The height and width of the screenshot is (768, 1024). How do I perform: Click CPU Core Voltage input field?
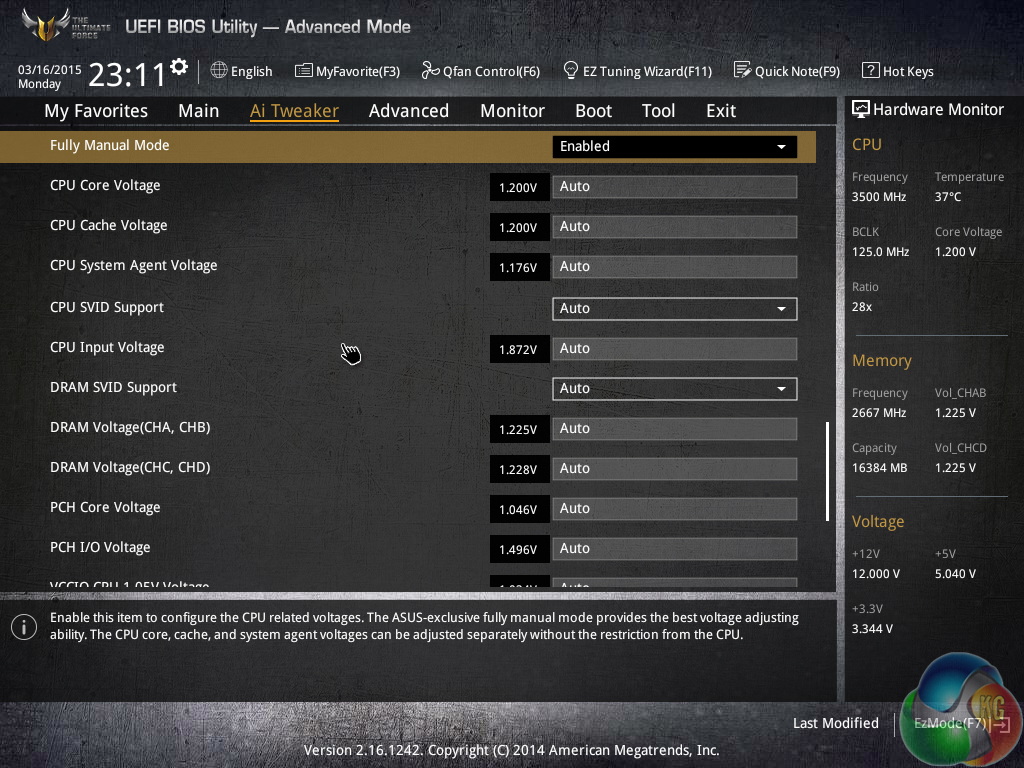674,187
